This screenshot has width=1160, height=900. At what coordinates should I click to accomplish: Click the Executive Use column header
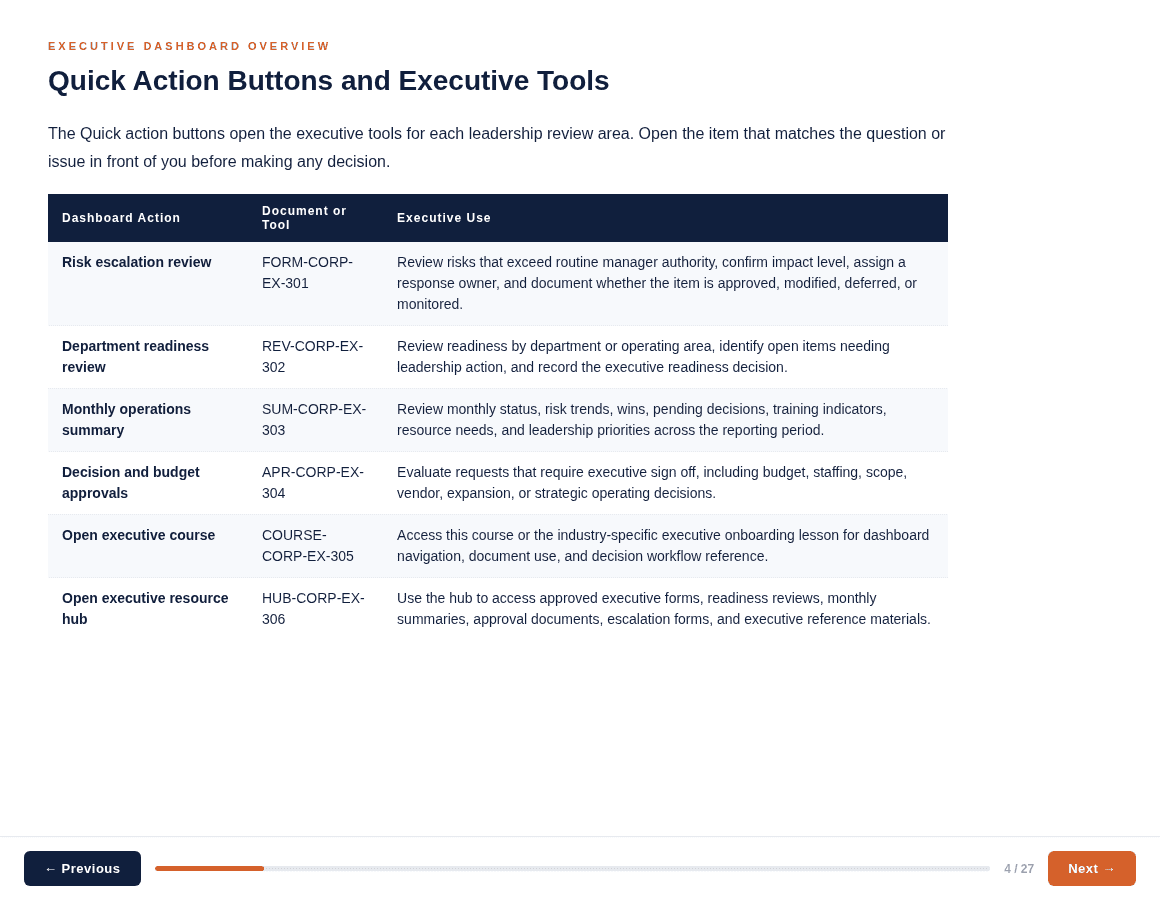click(x=444, y=218)
